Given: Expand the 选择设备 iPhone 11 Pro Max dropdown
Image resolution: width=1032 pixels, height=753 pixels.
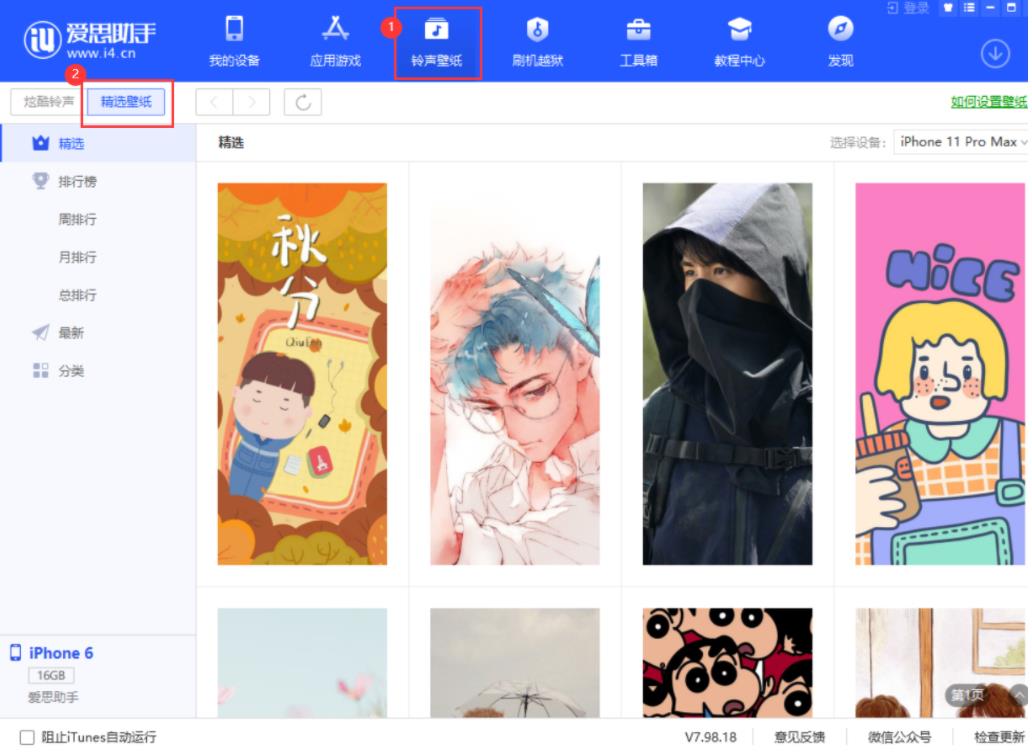Looking at the screenshot, I should point(962,142).
